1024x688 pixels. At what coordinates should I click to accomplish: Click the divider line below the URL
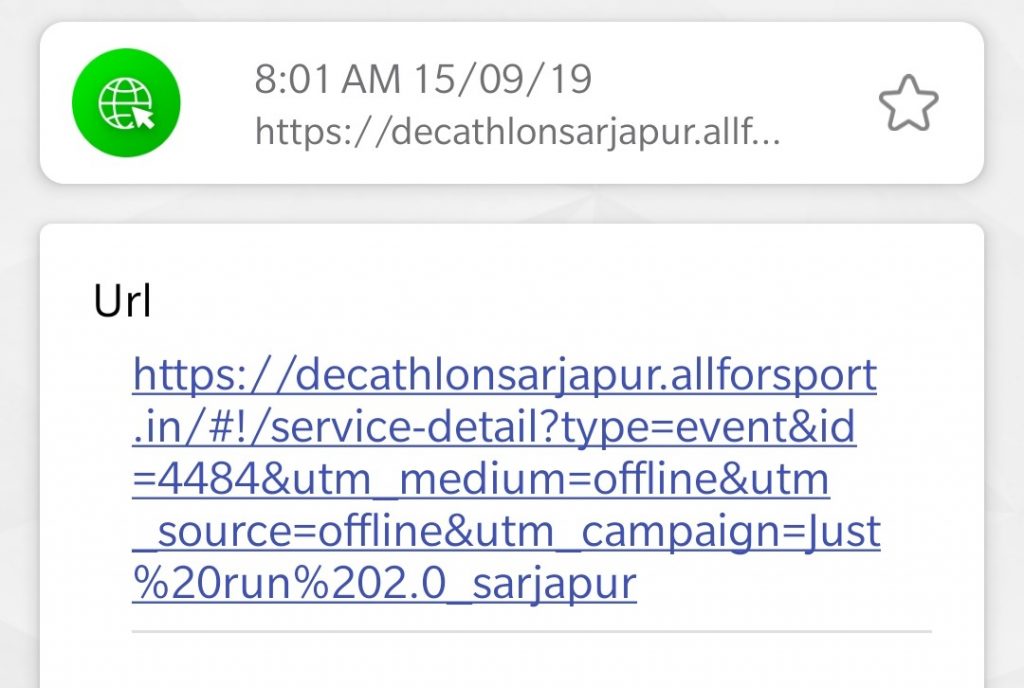point(531,631)
